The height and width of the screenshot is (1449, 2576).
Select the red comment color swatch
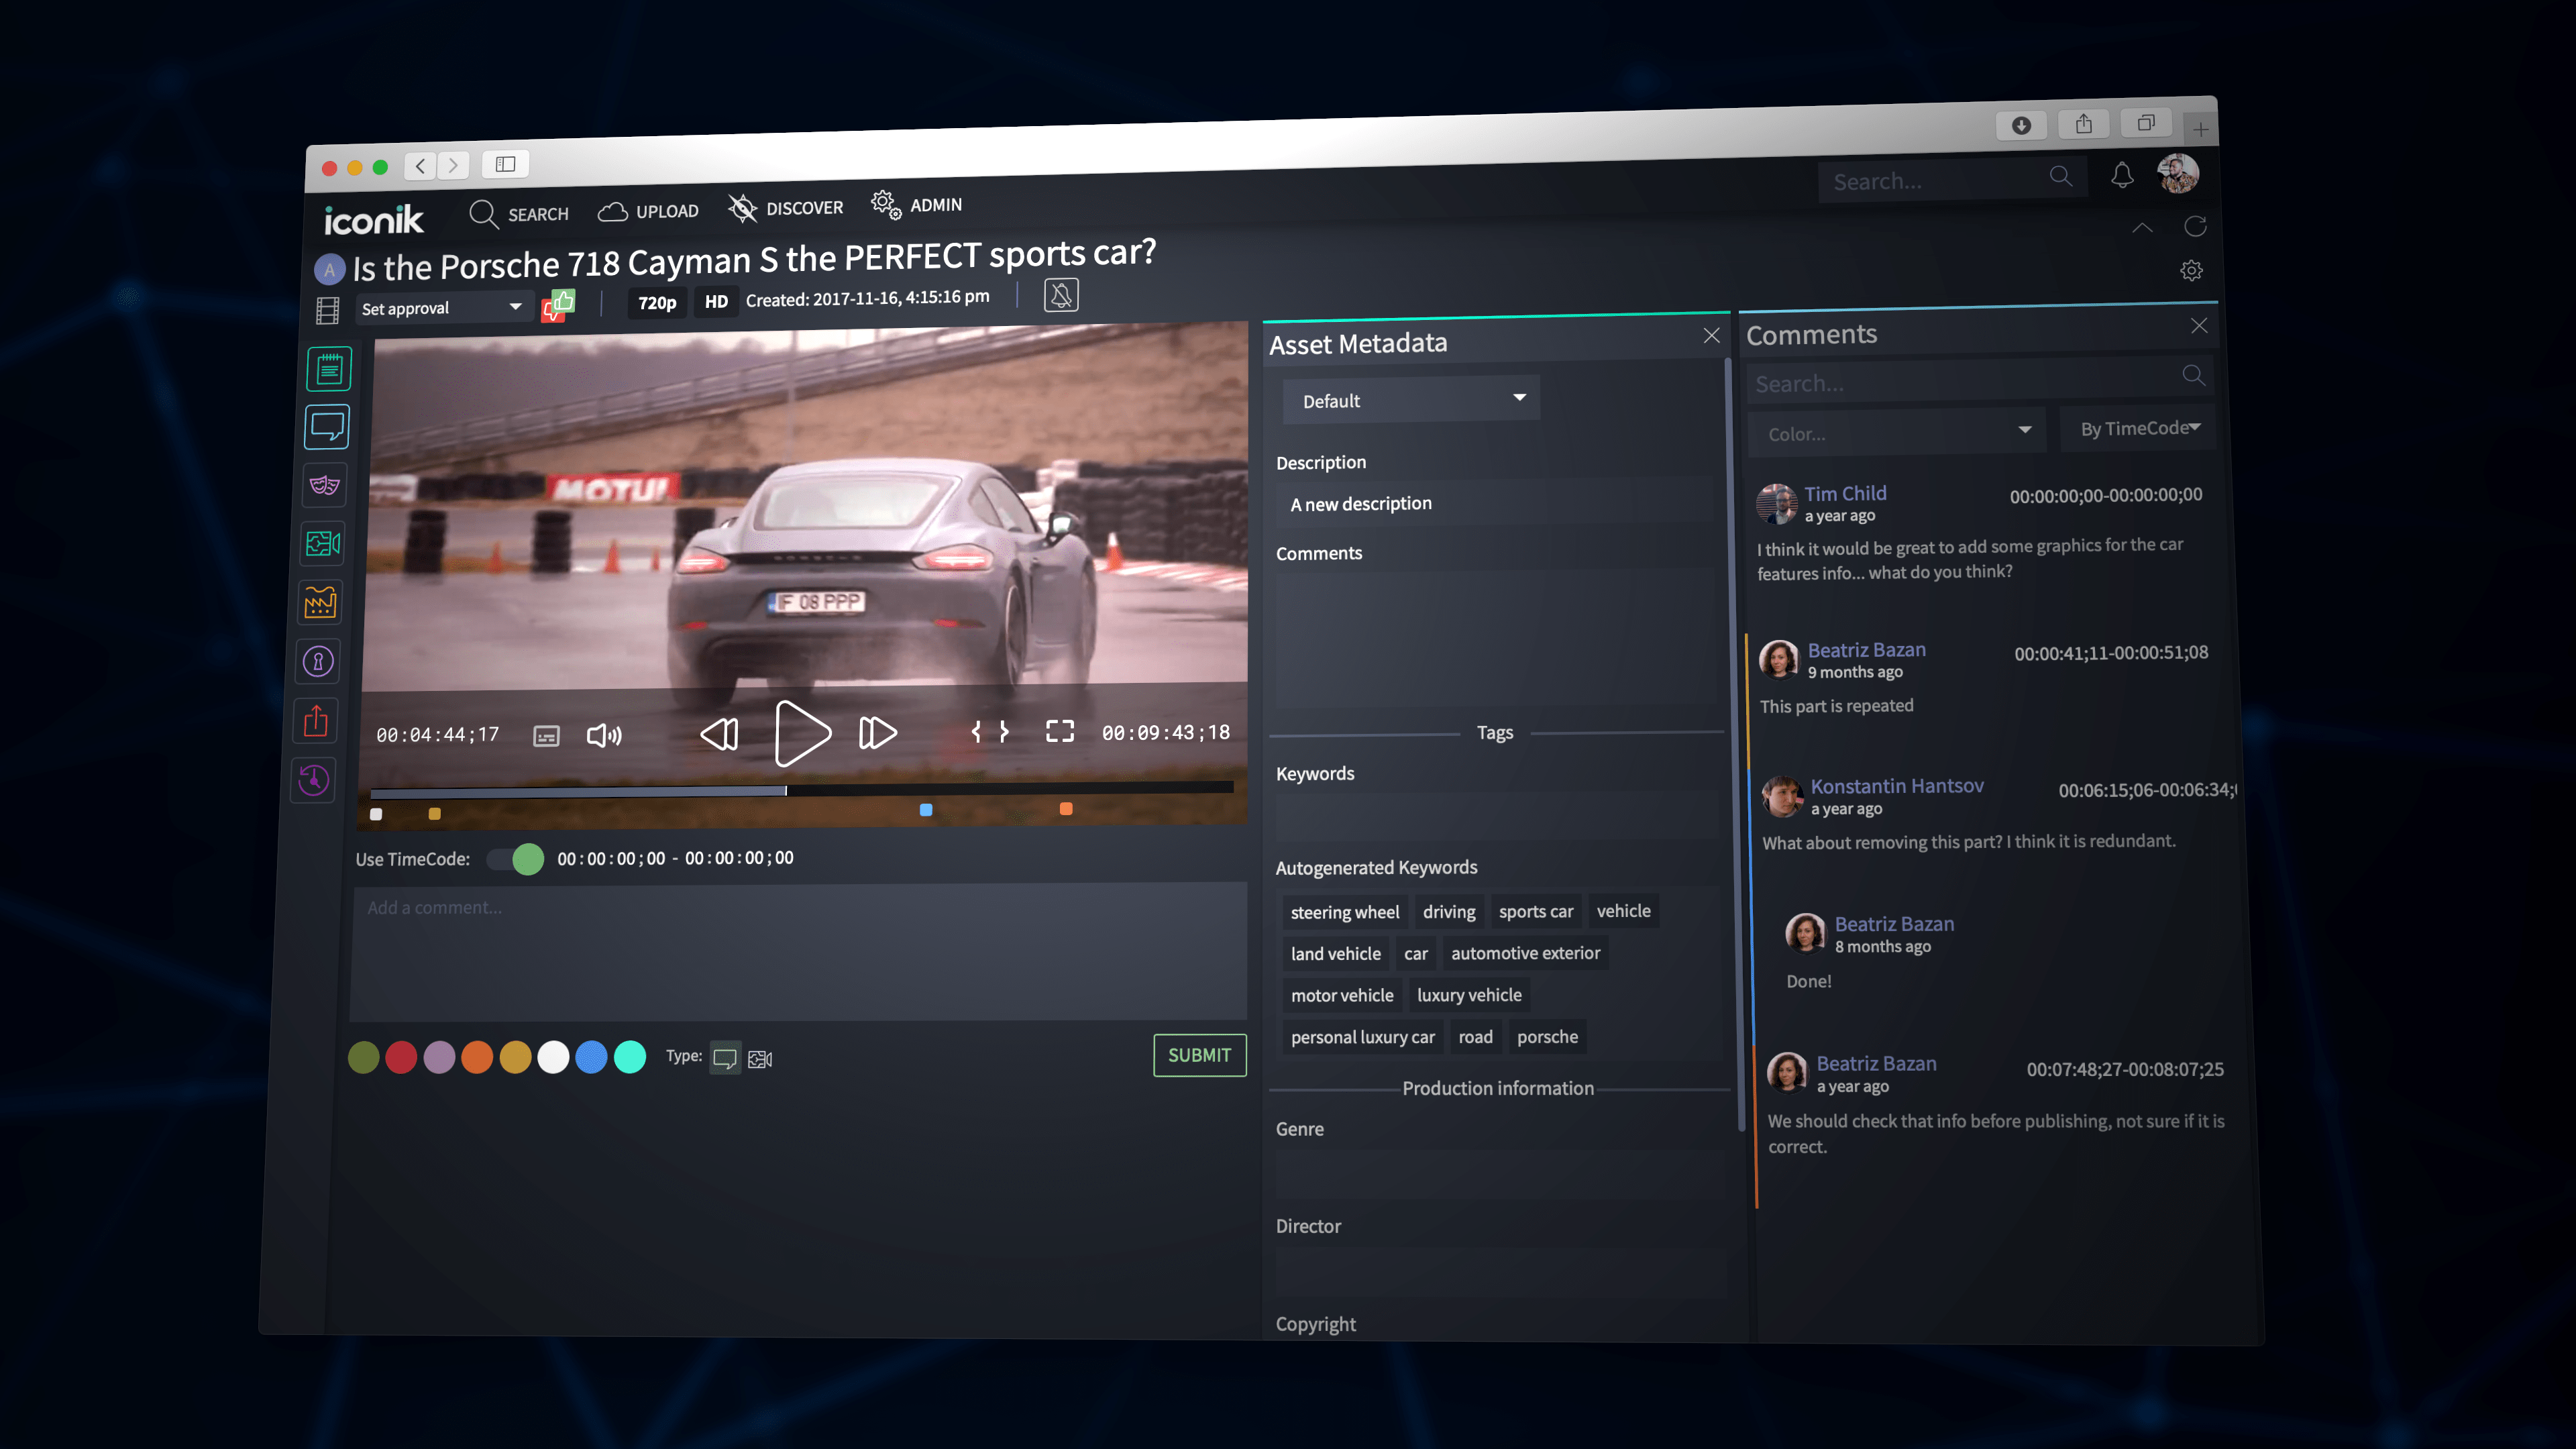[401, 1057]
